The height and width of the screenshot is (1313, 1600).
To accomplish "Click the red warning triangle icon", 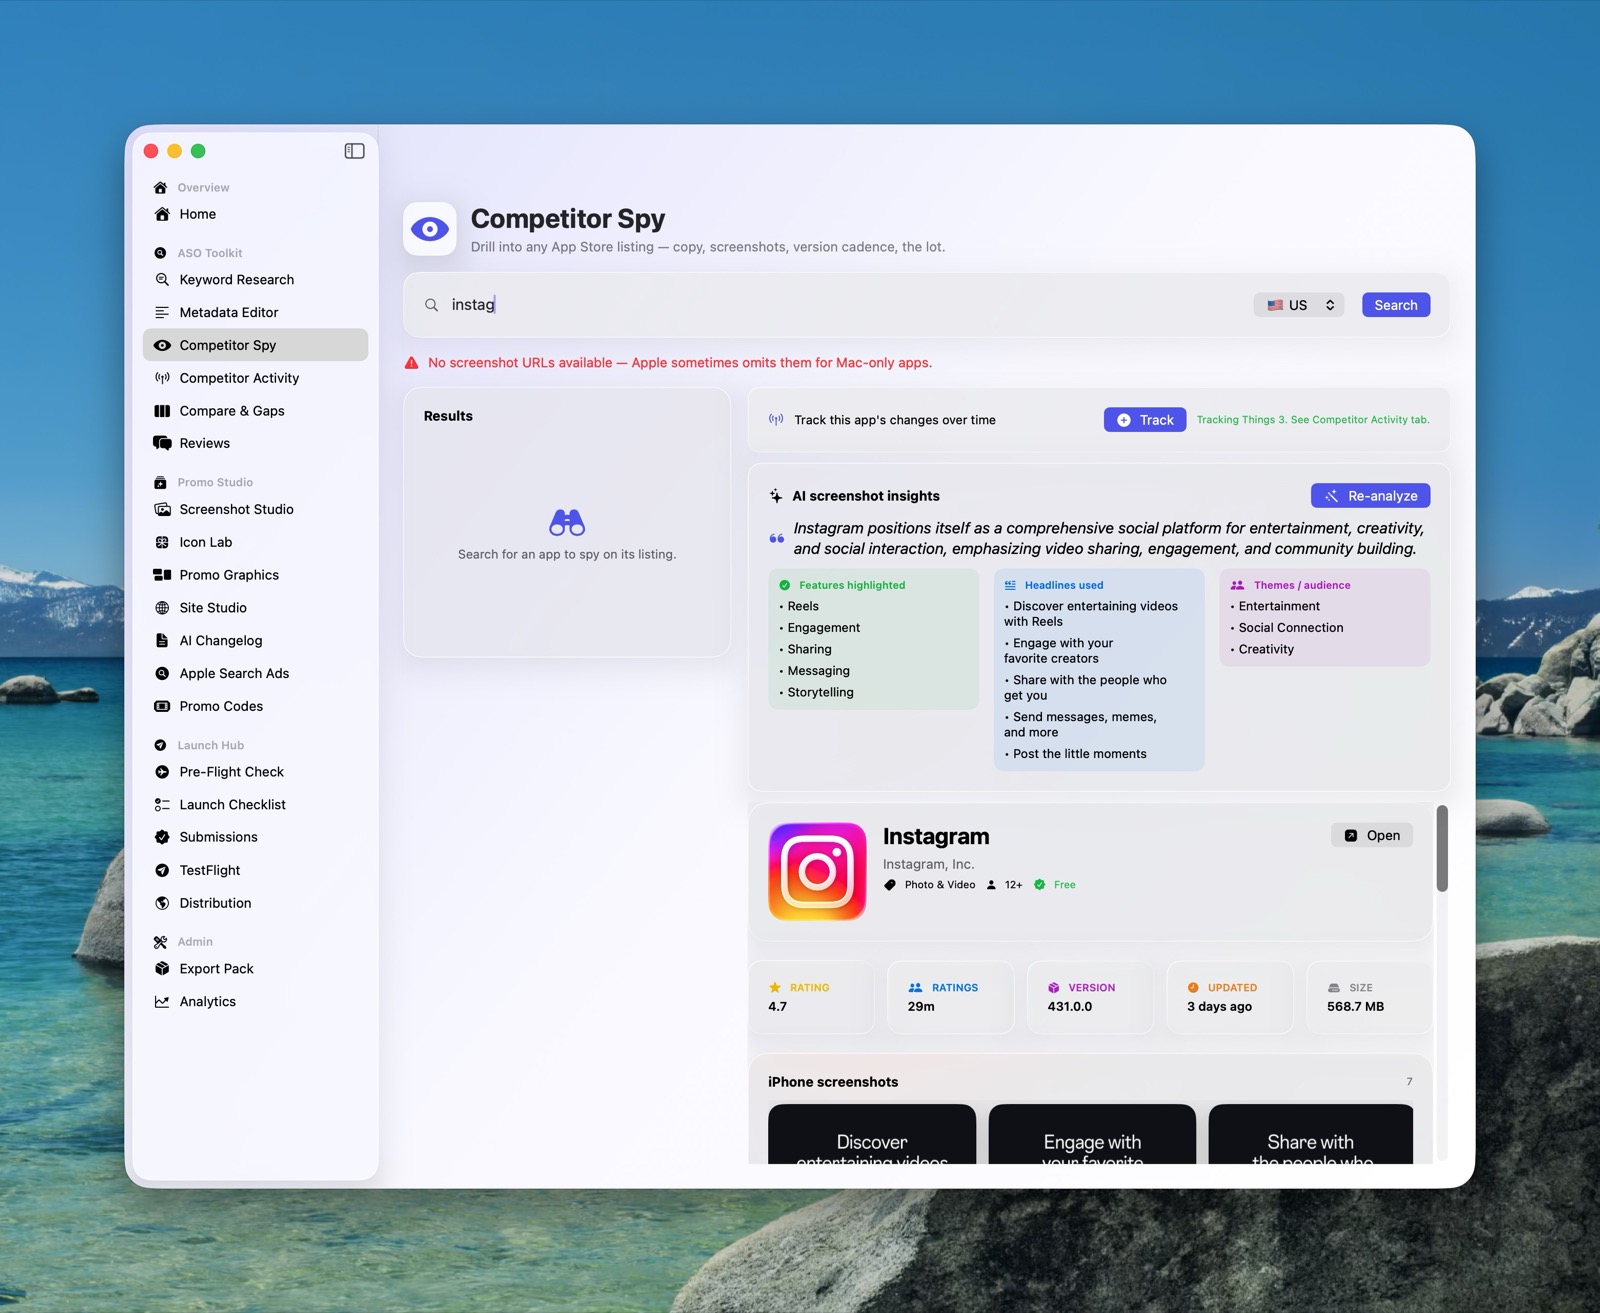I will click(x=411, y=363).
